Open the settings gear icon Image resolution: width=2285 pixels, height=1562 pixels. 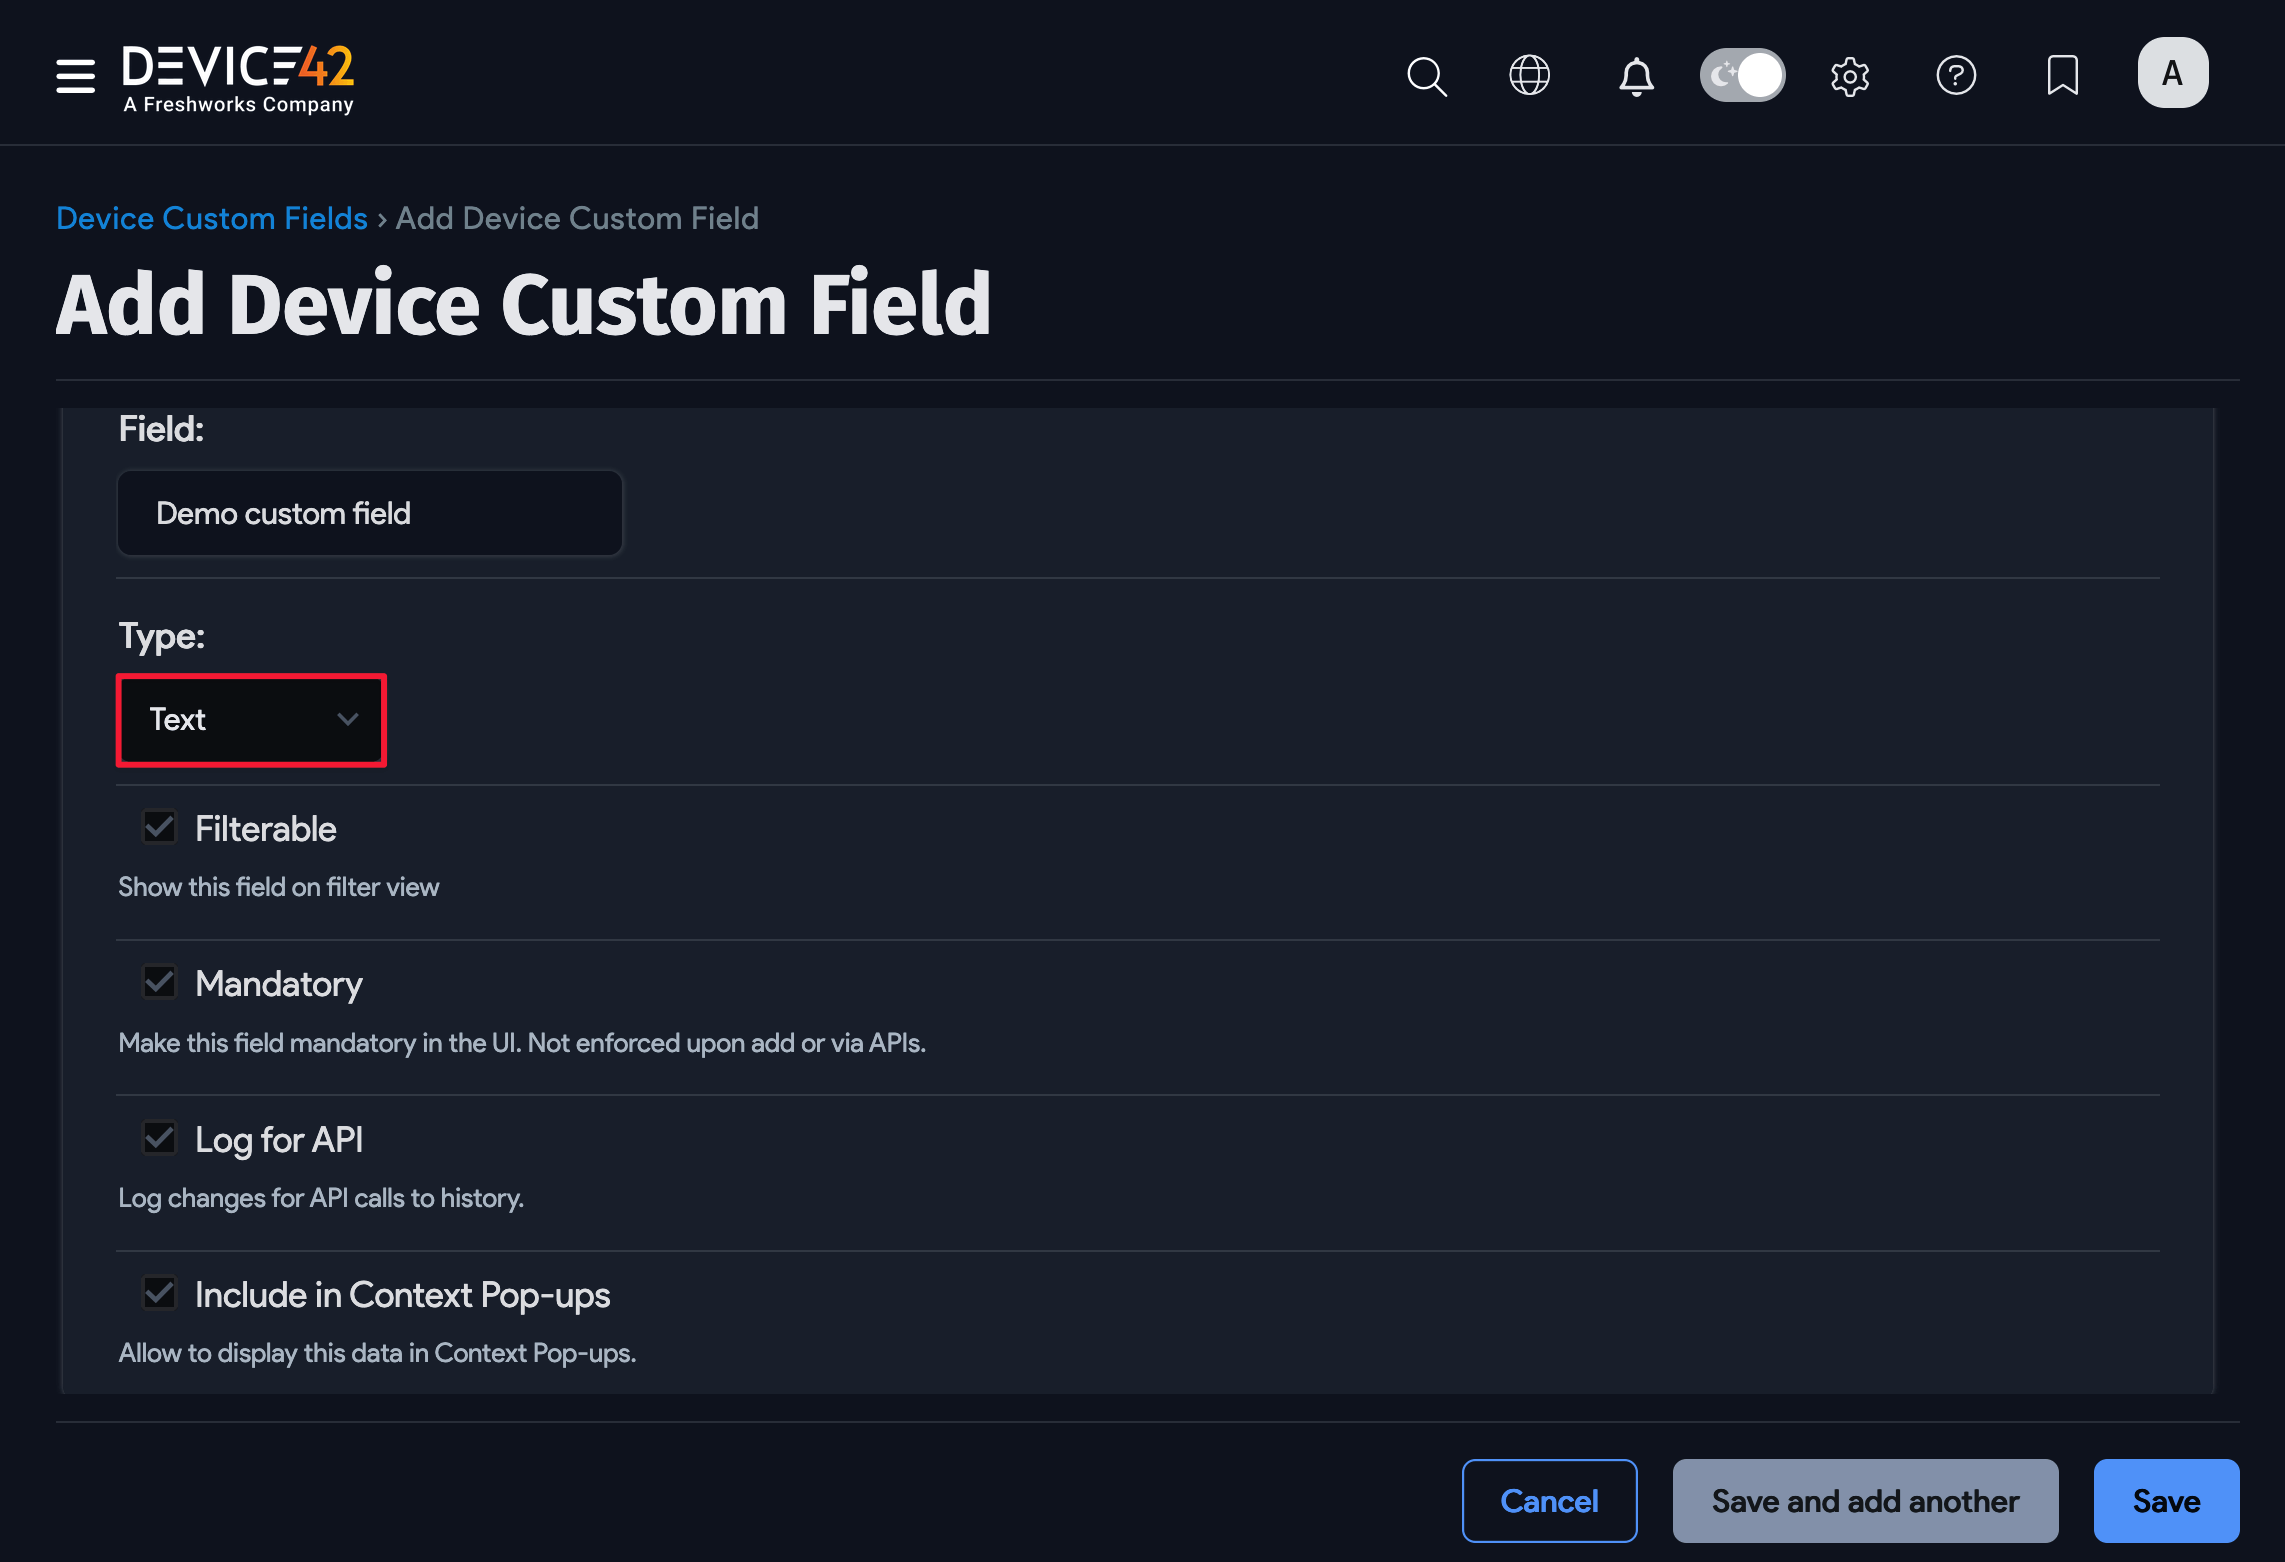coord(1849,75)
